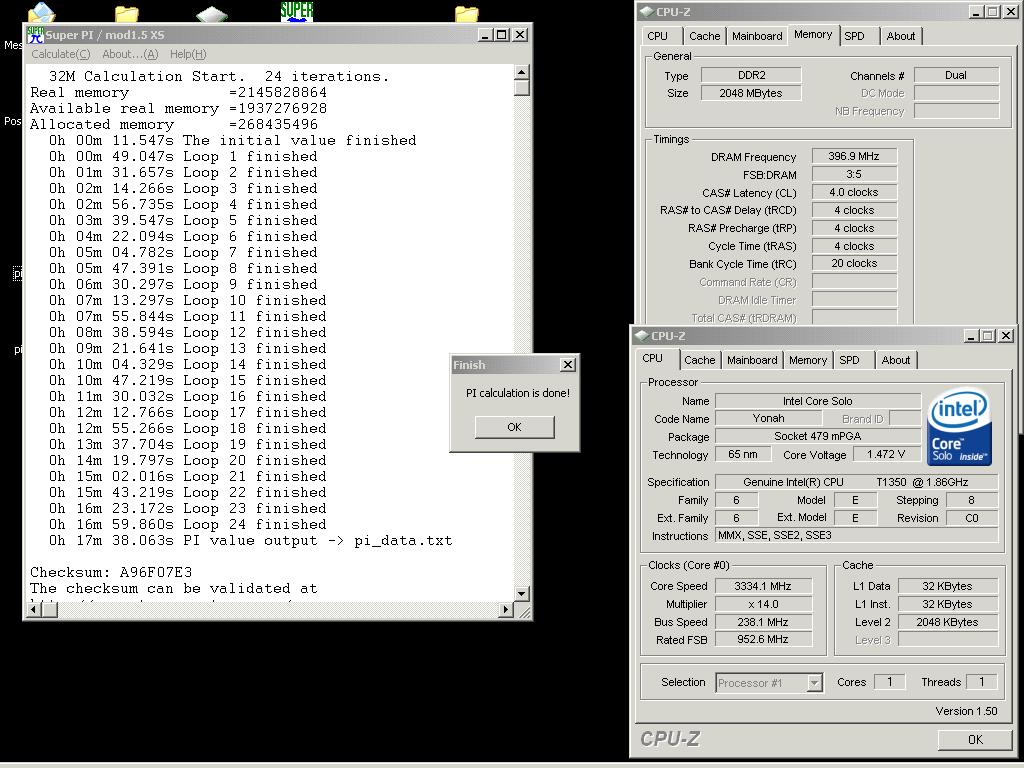Click the desktop folder icon near top right

pyautogui.click(x=467, y=13)
